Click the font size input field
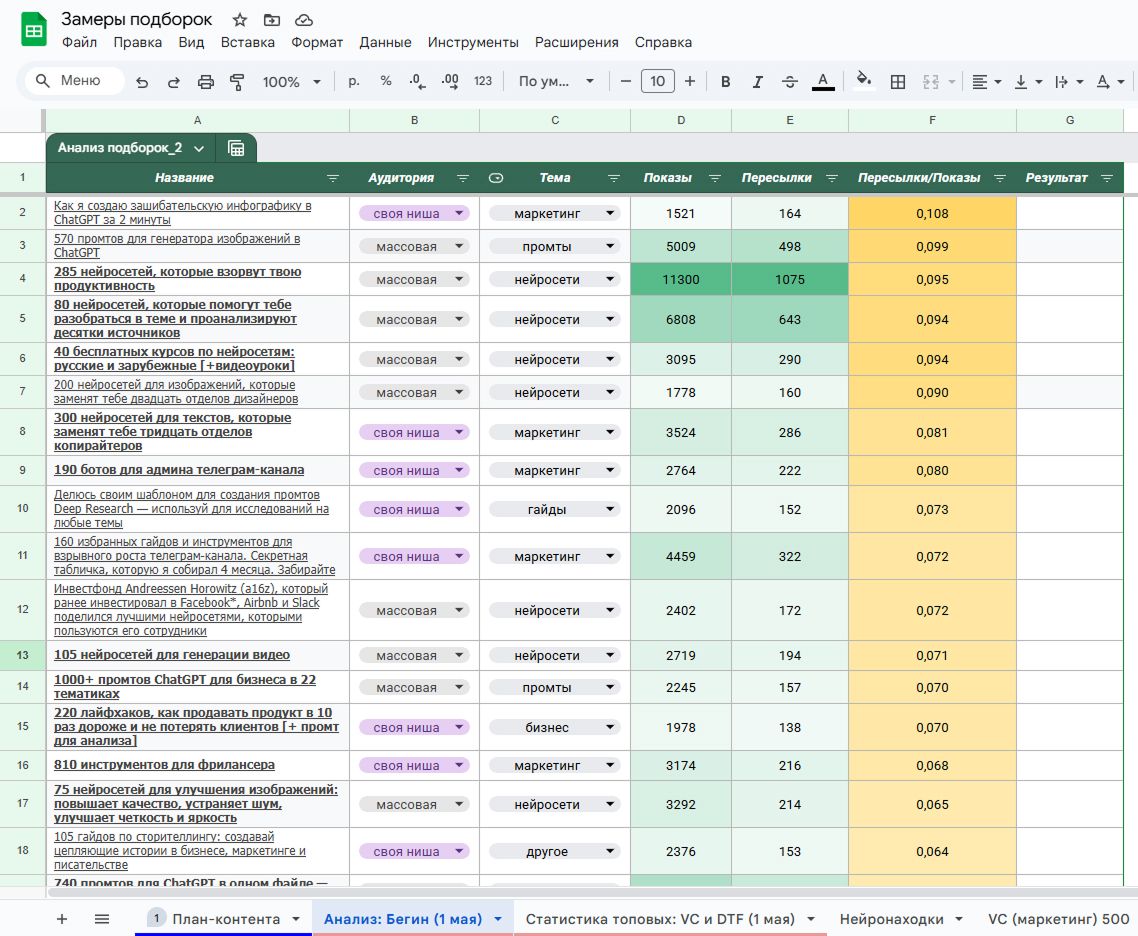Screen dimensions: 1138x936 [657, 82]
